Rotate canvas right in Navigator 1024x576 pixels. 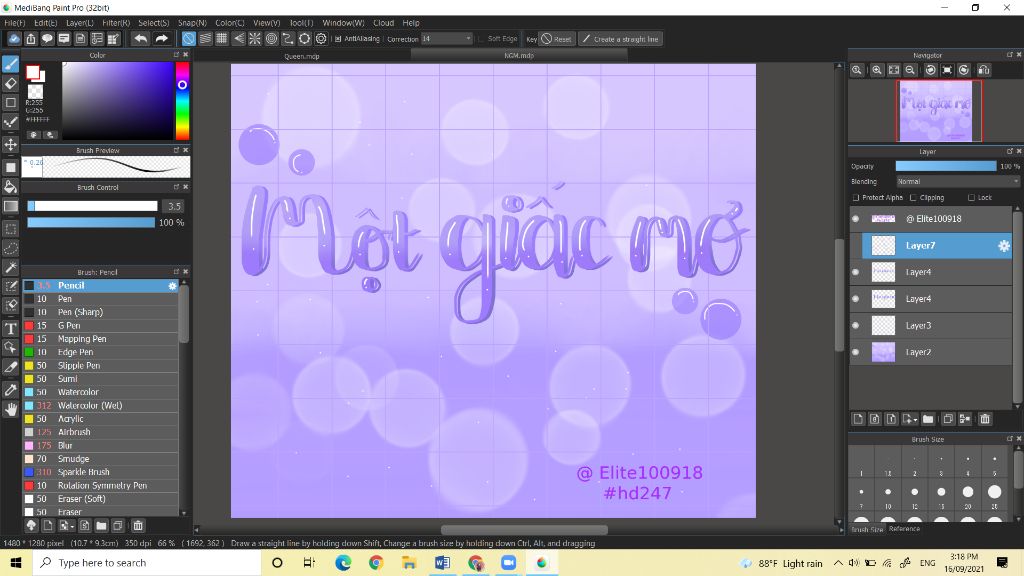tap(964, 70)
